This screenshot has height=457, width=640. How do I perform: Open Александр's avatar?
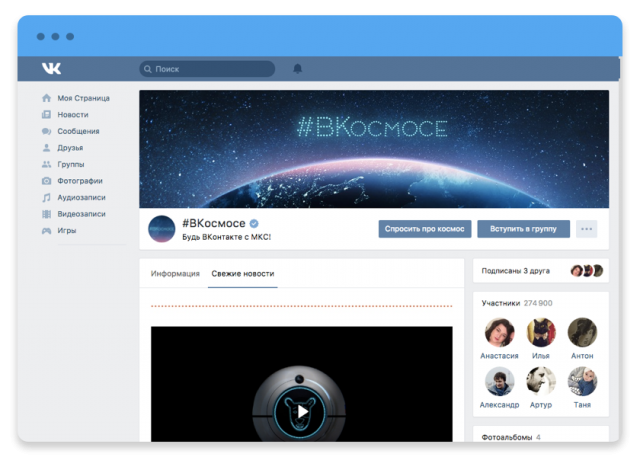[499, 381]
